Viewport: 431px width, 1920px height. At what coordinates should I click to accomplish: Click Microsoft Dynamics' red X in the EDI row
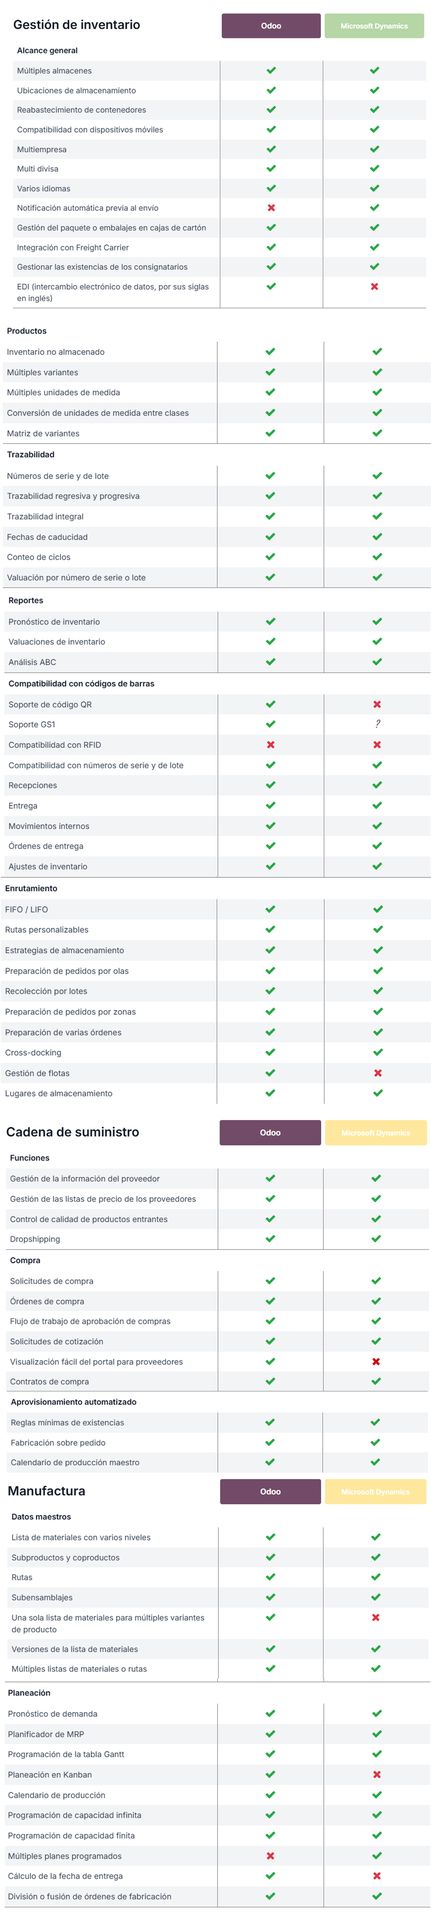click(x=374, y=286)
